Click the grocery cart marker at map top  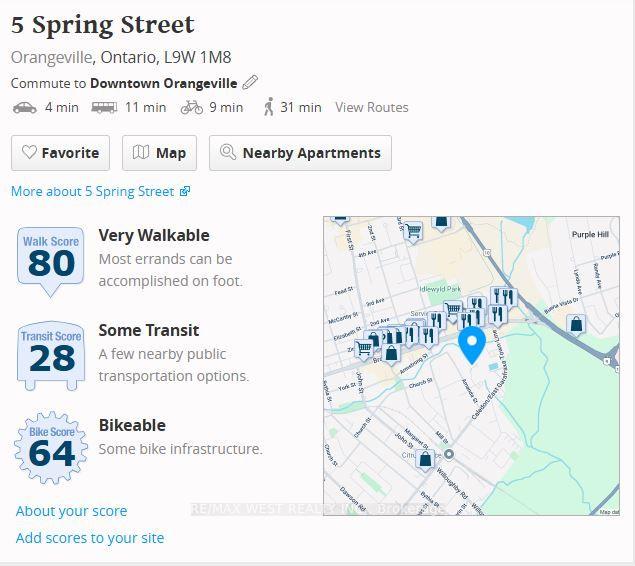click(413, 232)
